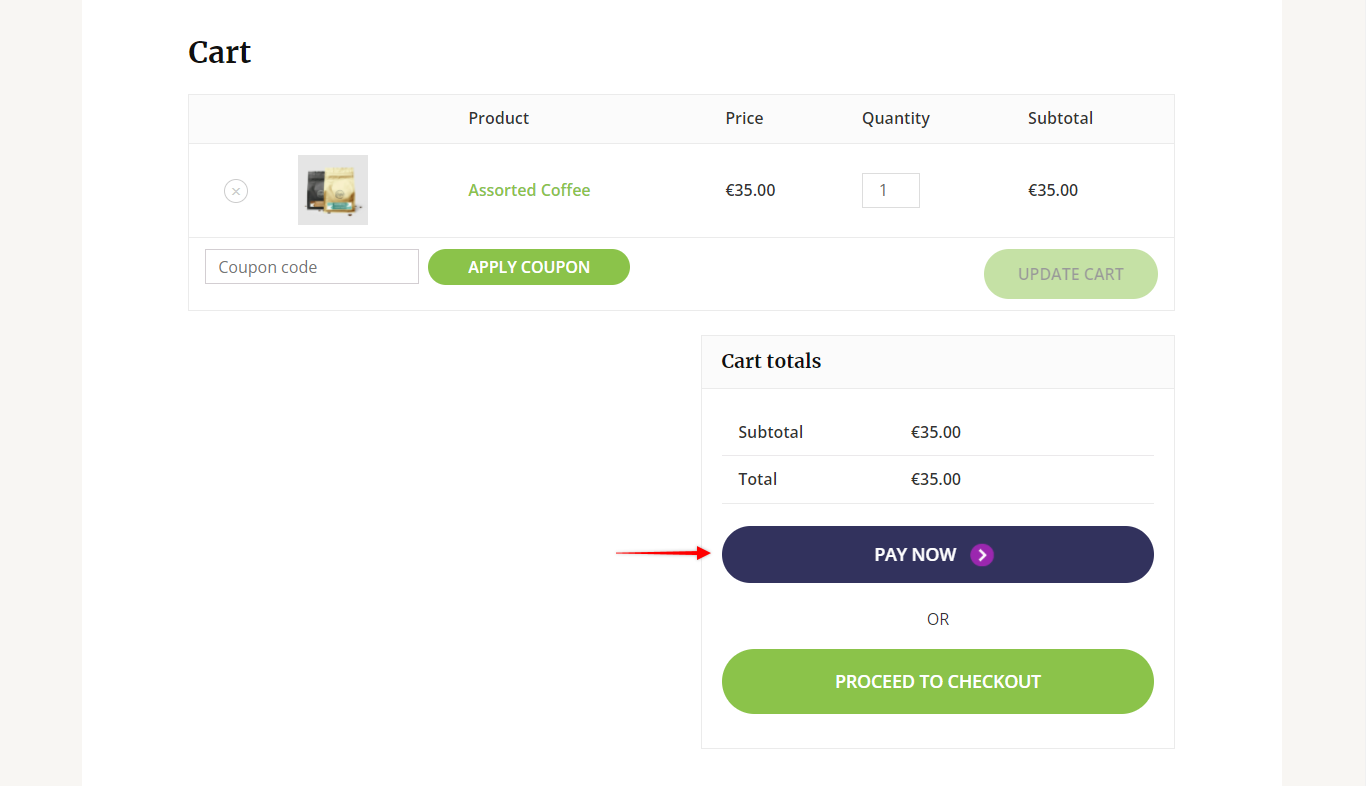
Task: Click the Price column header
Action: click(744, 118)
